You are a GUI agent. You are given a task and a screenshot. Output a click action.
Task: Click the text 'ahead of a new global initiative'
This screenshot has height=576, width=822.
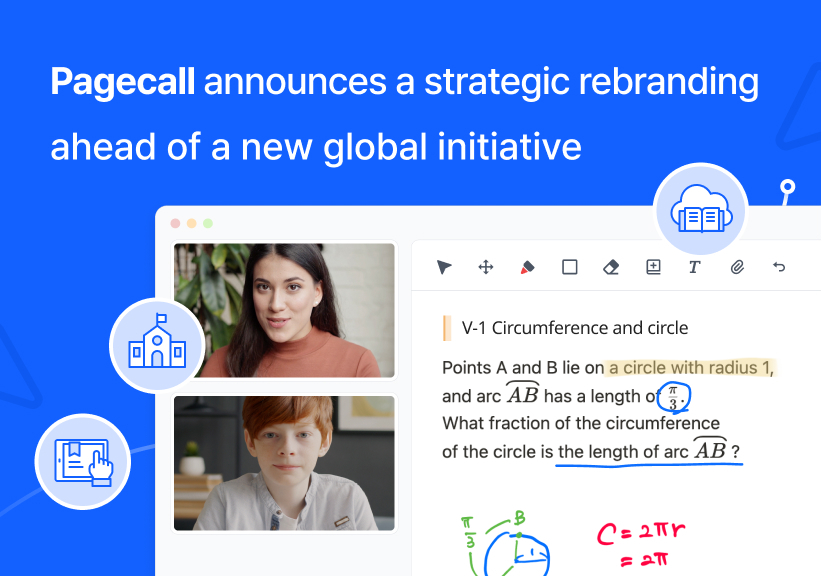point(316,147)
